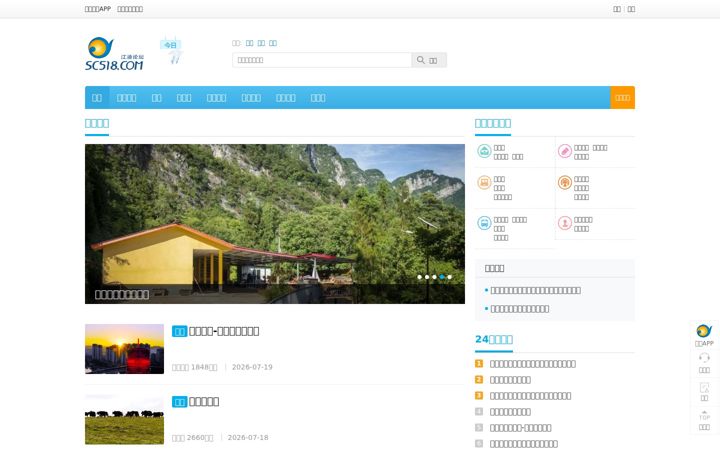
Task: Open the third navigation bar menu item
Action: (x=157, y=97)
